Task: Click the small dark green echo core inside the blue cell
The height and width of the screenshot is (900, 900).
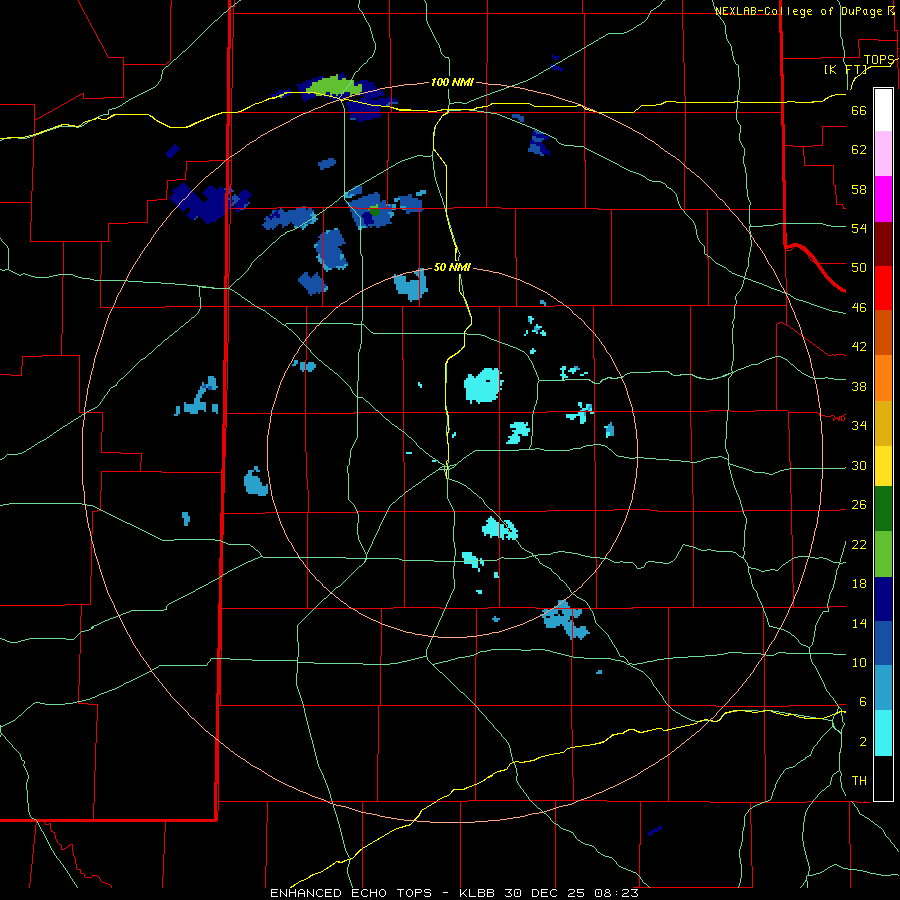Action: click(375, 211)
